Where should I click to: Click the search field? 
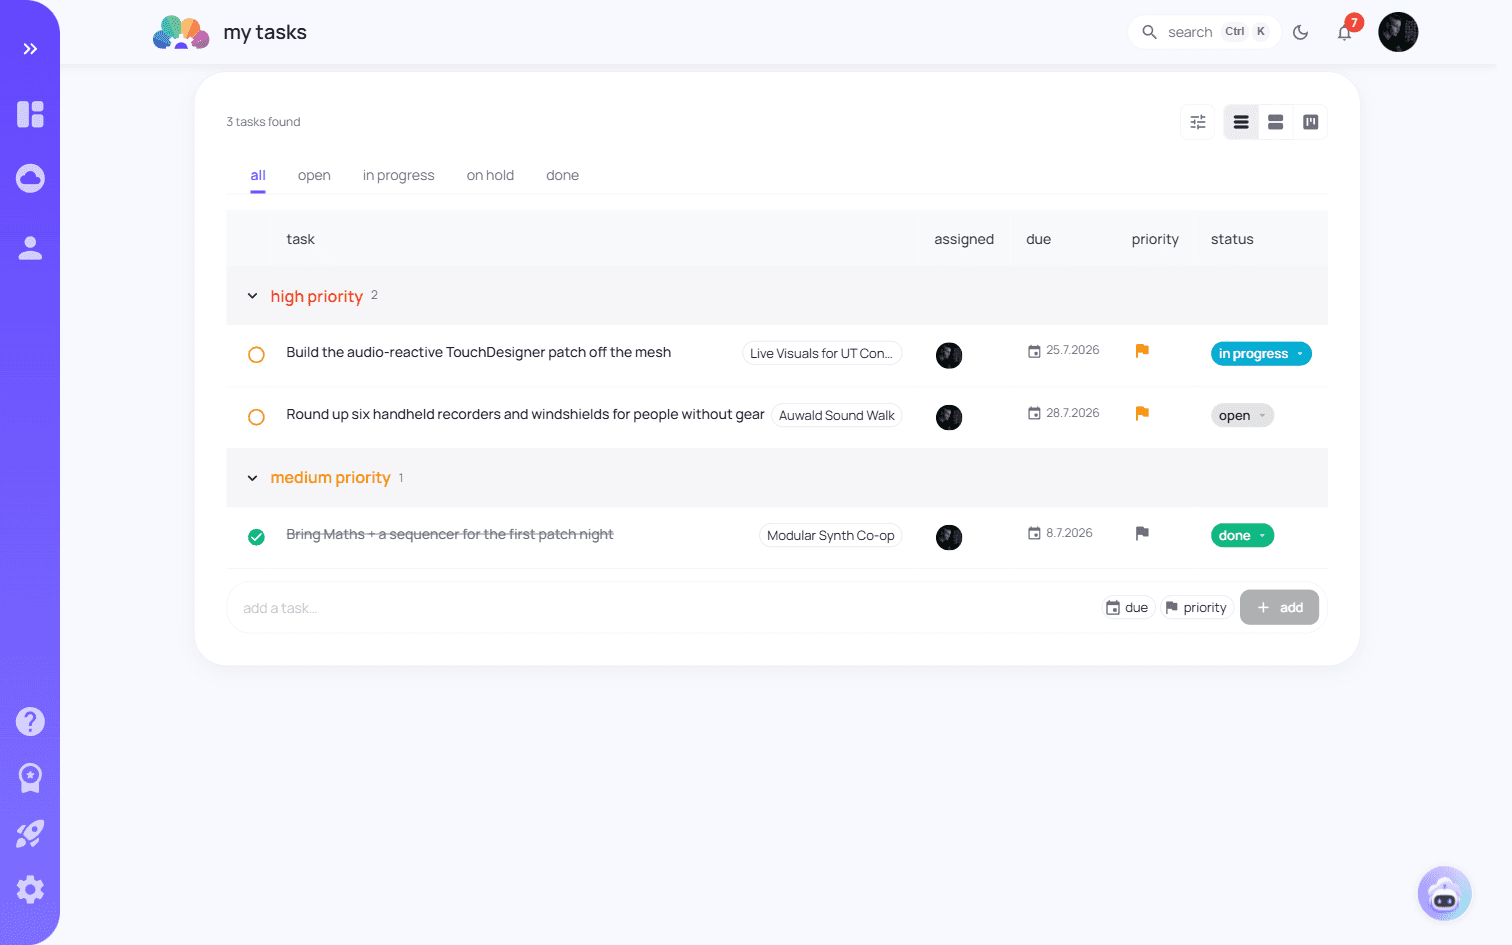(1204, 32)
